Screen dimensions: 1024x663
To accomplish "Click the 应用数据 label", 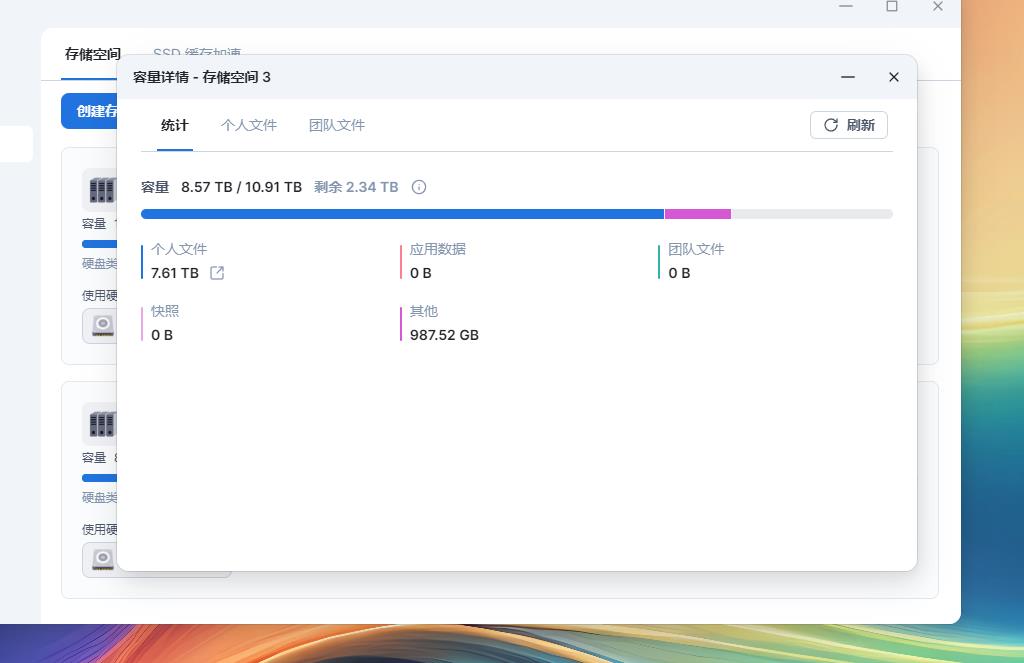I will [x=438, y=249].
